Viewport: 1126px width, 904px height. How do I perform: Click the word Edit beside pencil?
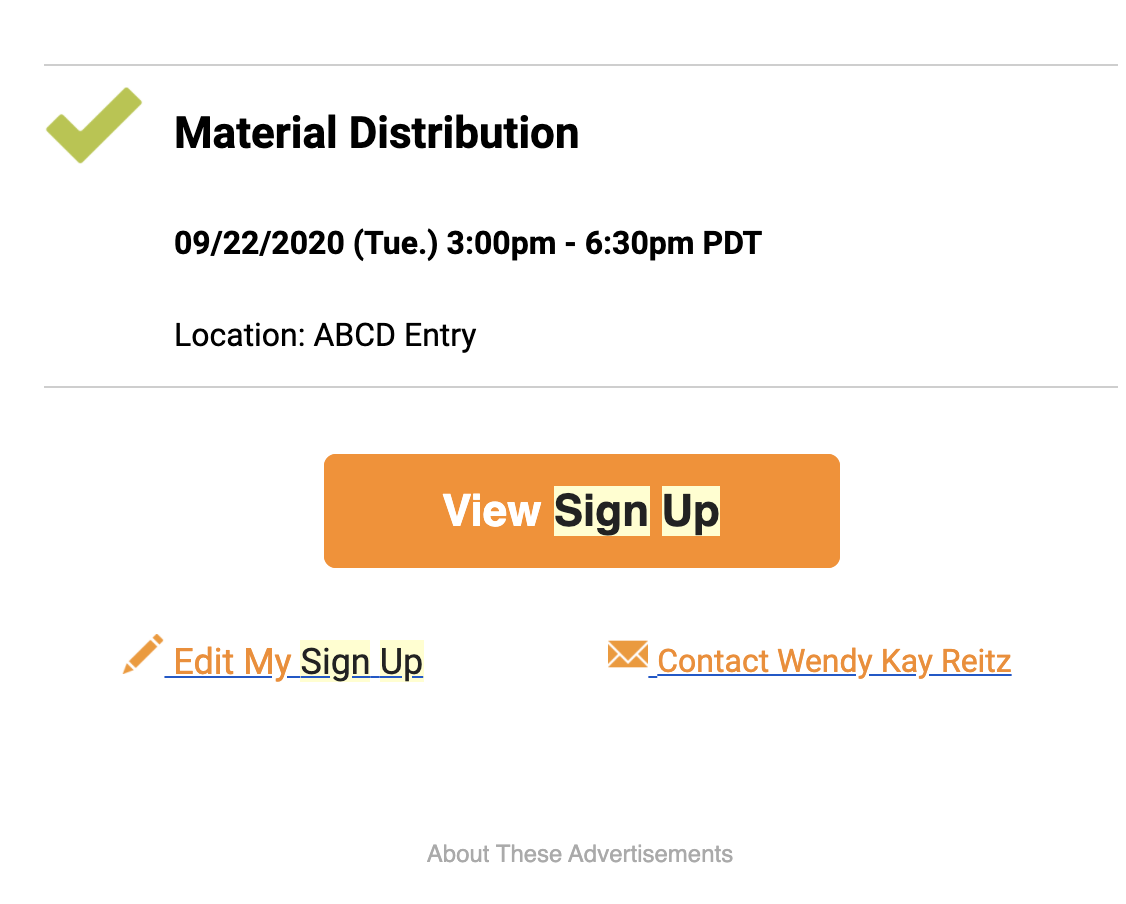(204, 661)
